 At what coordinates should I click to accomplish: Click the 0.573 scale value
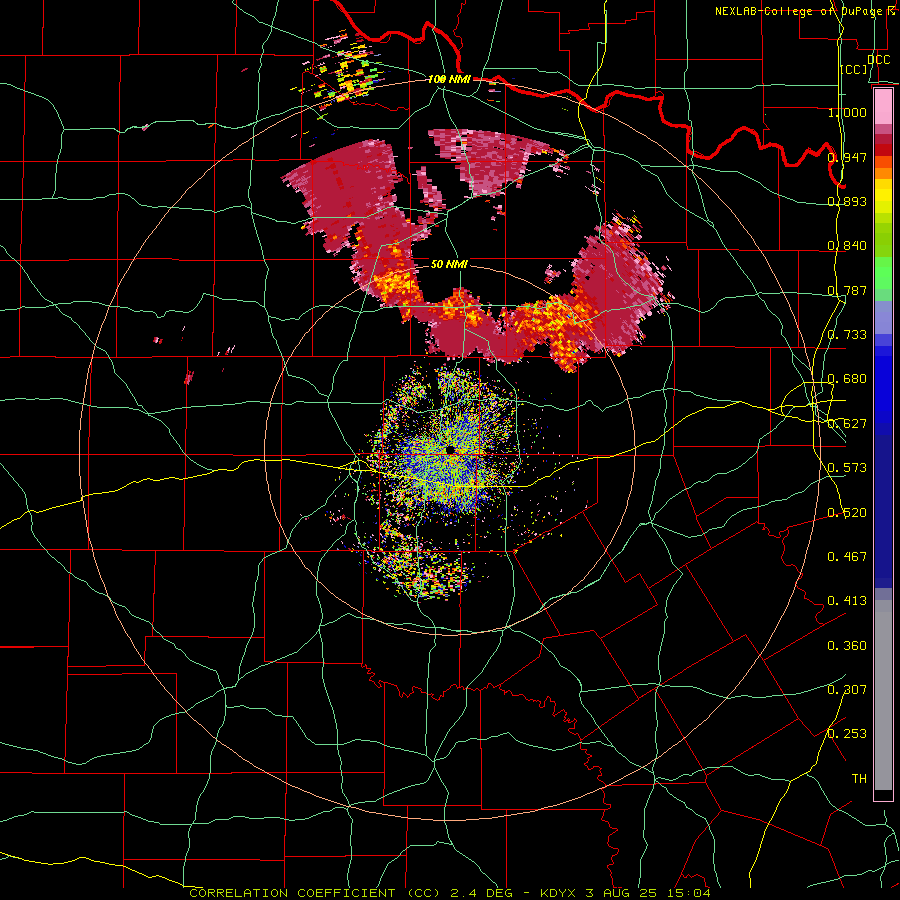click(x=847, y=467)
